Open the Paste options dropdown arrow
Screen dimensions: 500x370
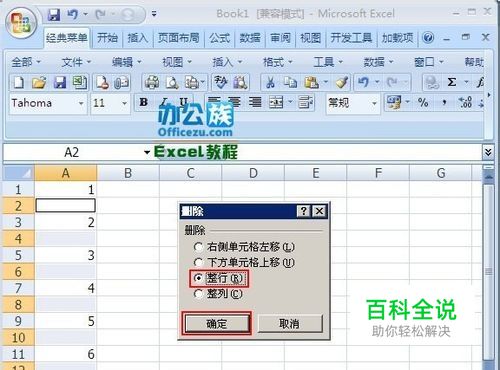(326, 82)
